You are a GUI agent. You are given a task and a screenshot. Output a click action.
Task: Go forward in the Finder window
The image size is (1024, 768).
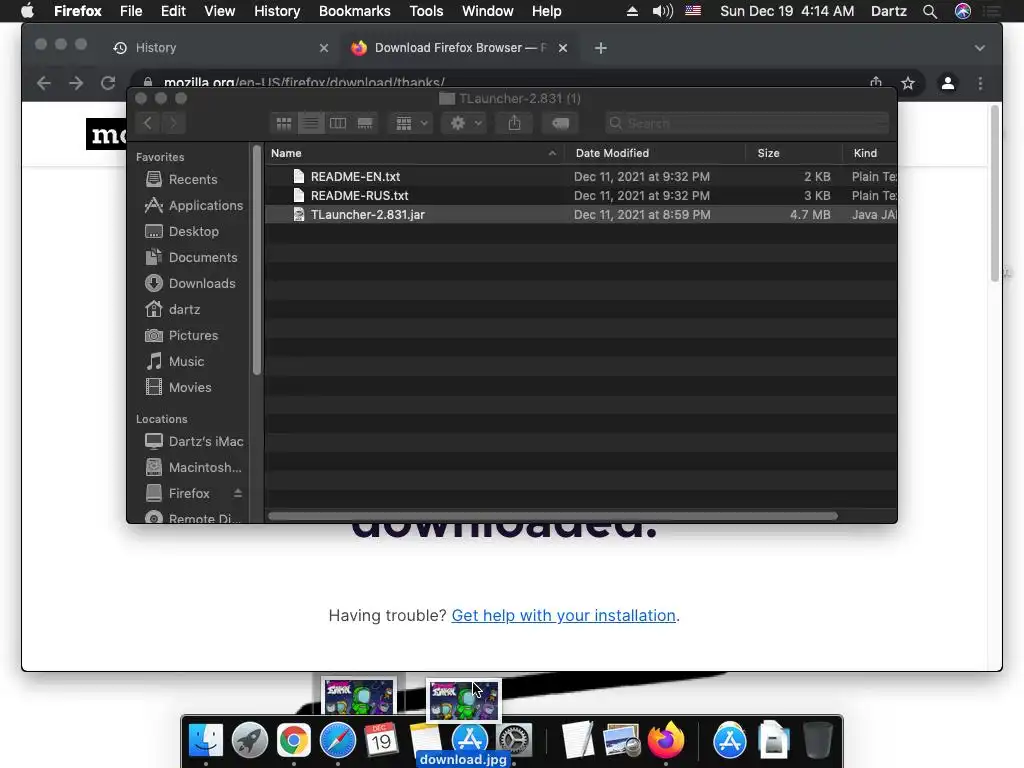tap(173, 123)
